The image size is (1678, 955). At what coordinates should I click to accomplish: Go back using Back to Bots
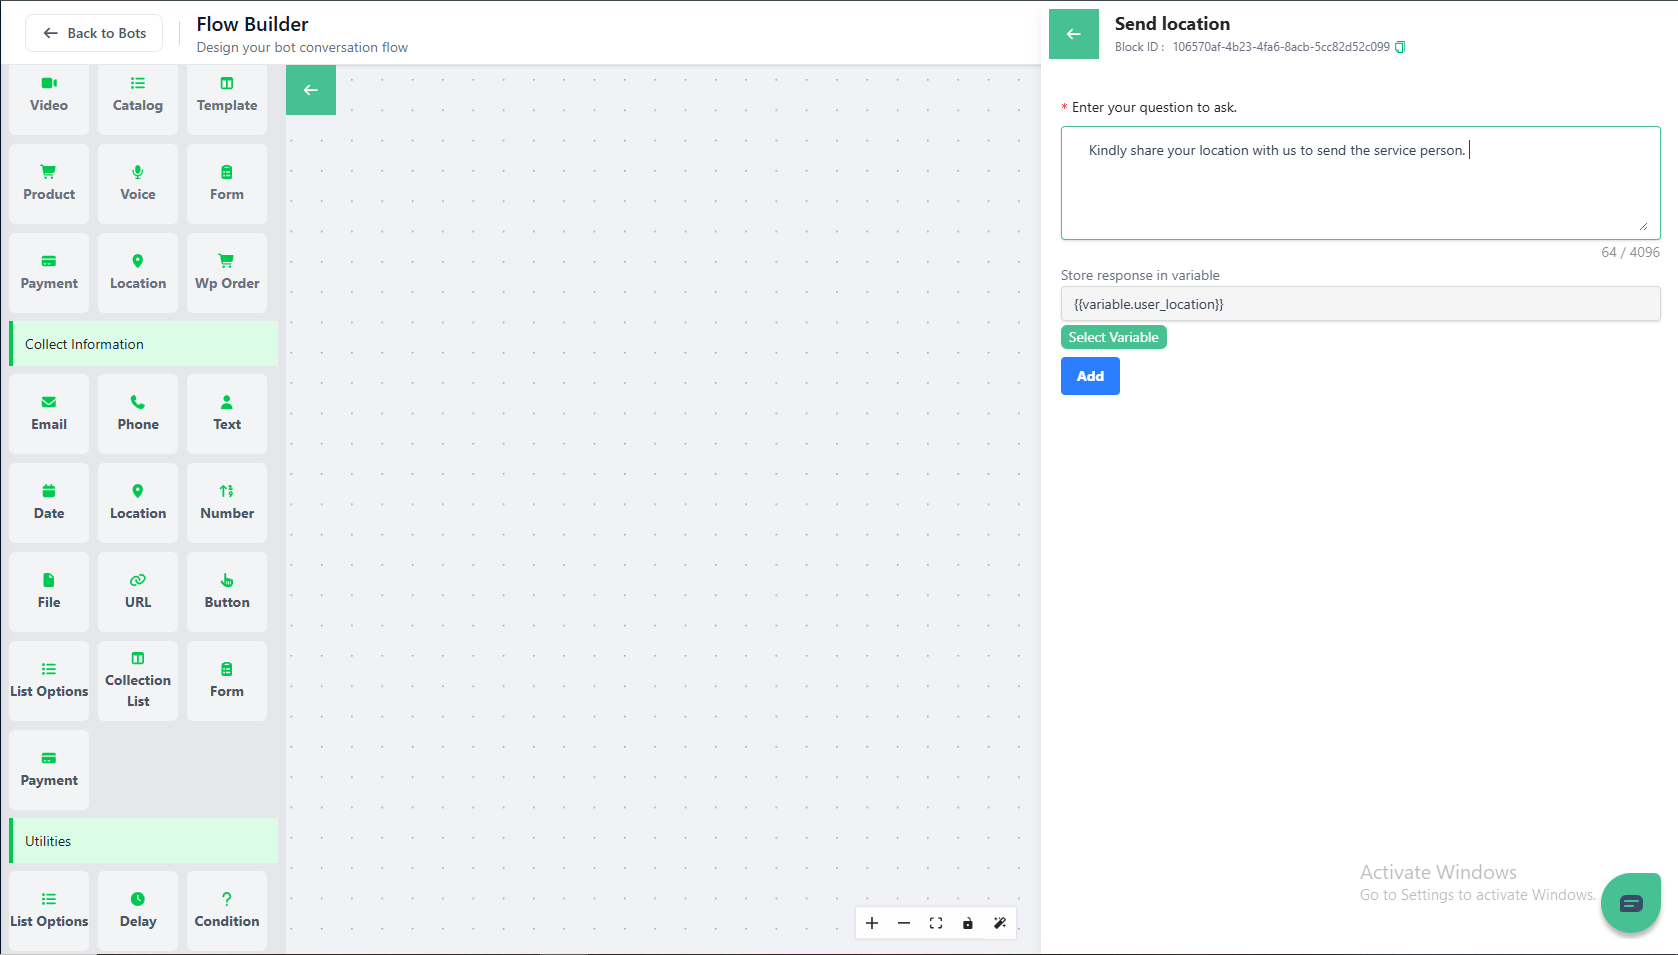tap(94, 33)
